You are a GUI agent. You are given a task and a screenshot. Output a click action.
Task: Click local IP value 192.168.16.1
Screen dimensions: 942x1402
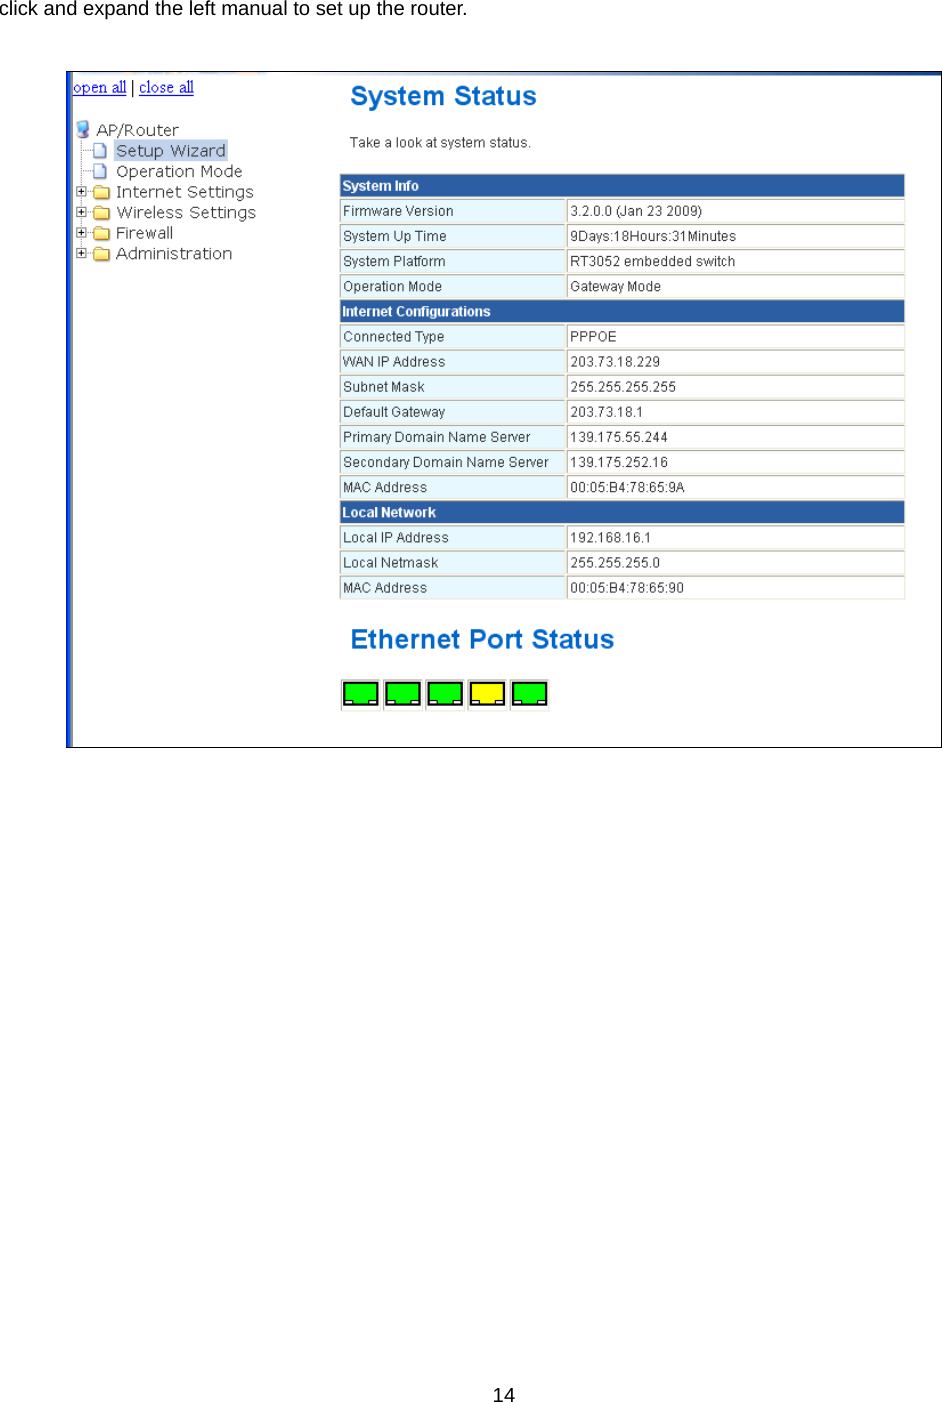(x=610, y=537)
